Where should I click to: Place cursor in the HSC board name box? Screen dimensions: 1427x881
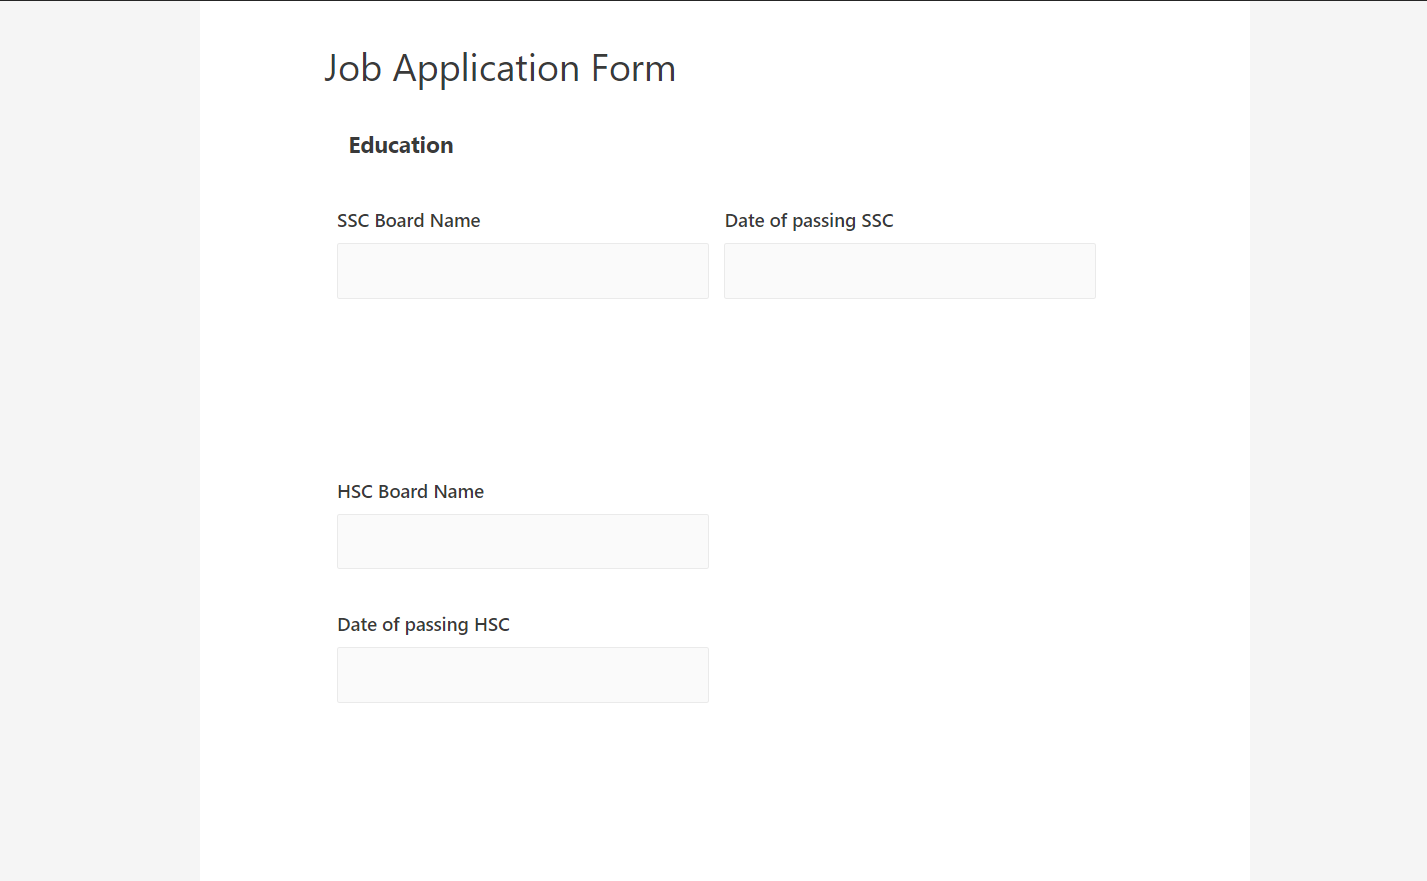(522, 542)
